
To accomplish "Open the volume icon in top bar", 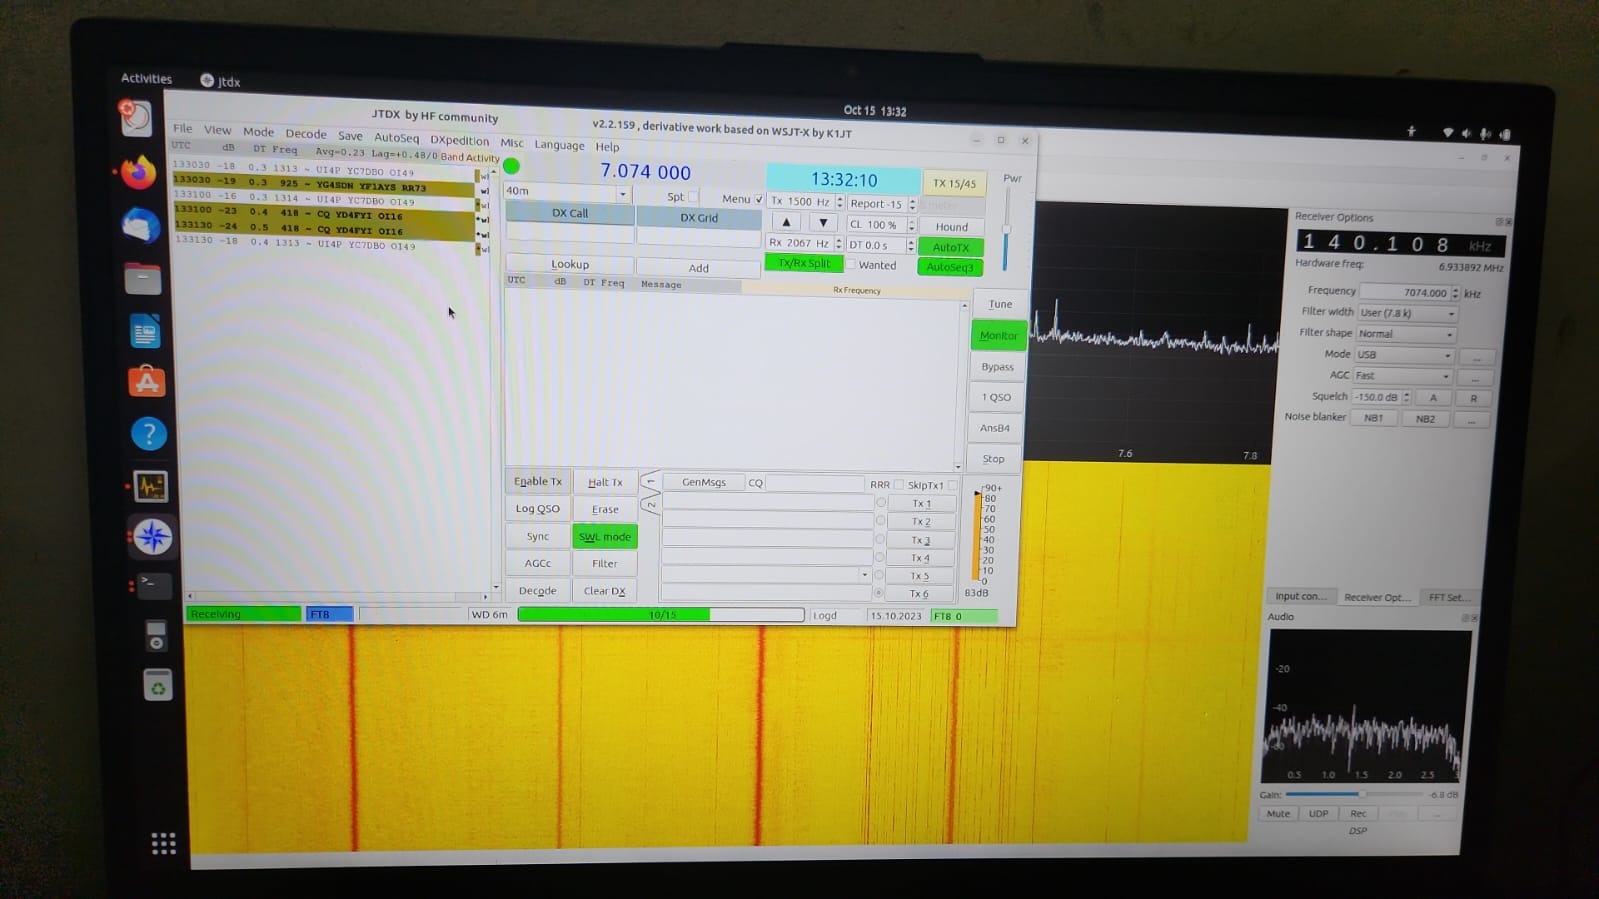I will [1466, 133].
